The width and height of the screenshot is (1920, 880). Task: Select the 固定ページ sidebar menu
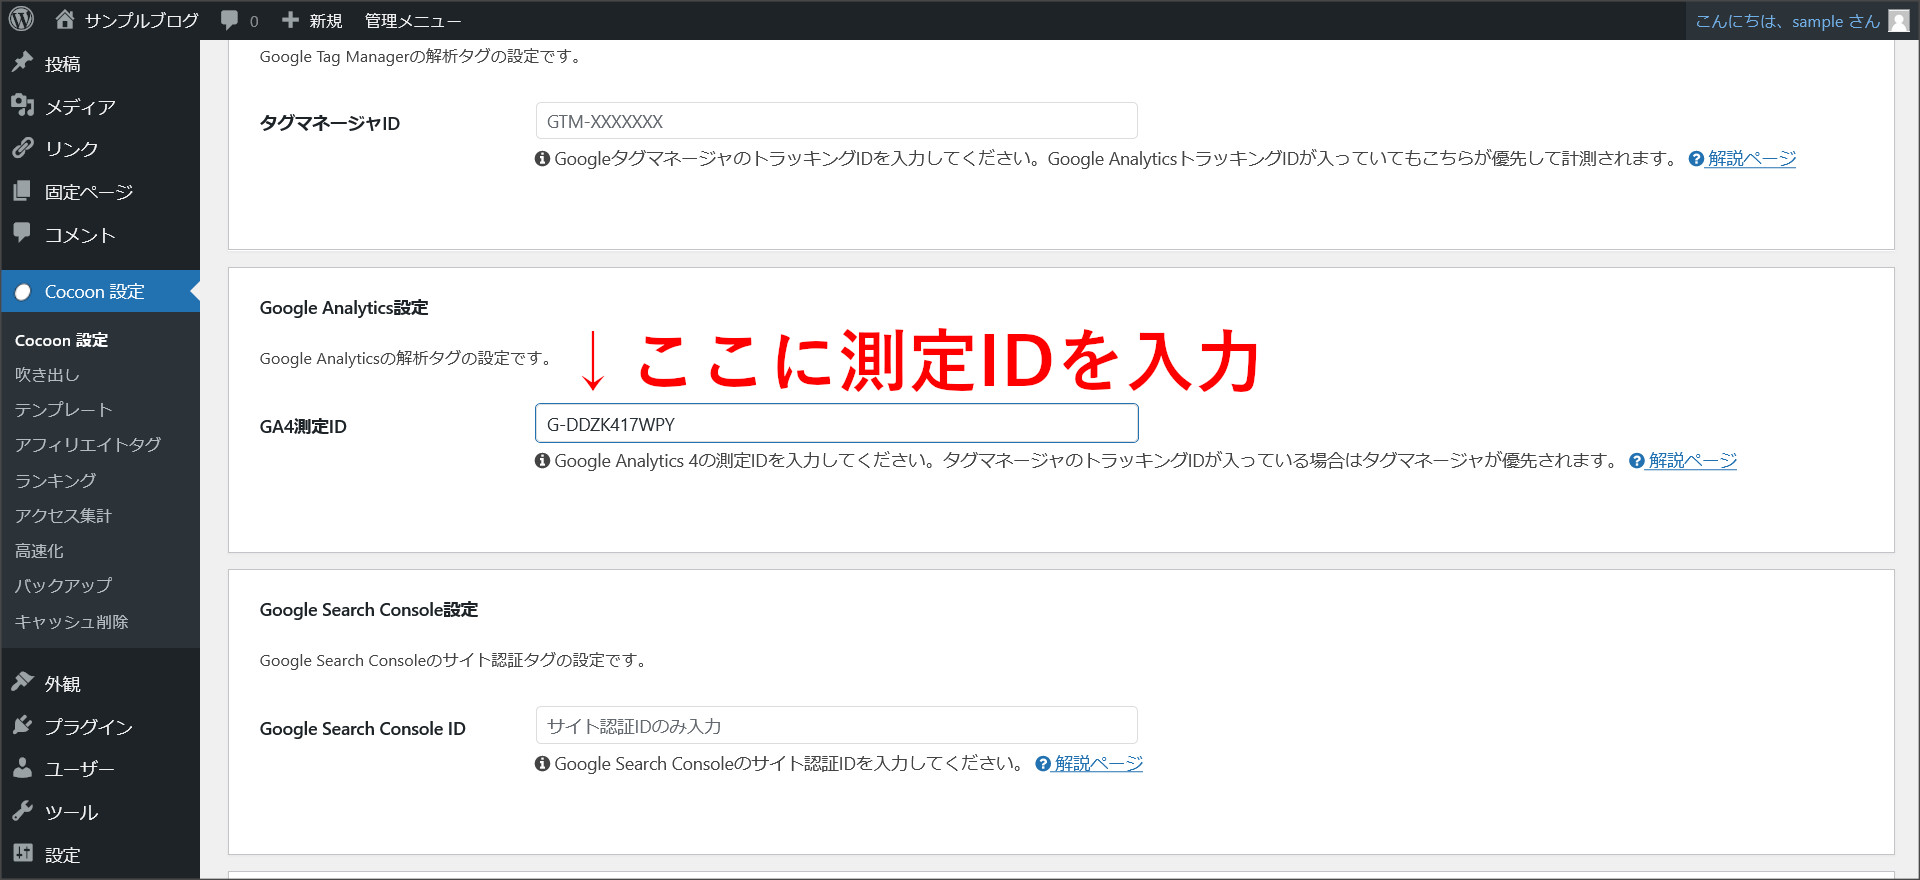(x=100, y=192)
